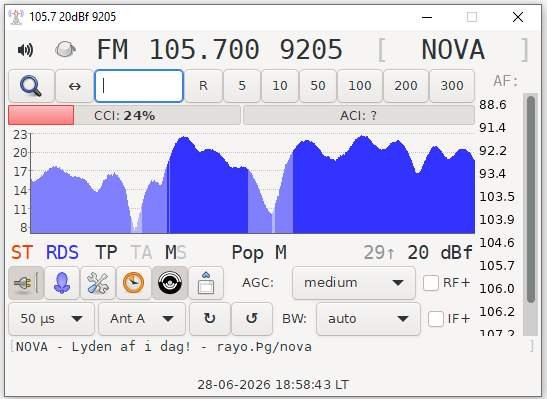Enable the RF+ checkbox
Image resolution: width=547 pixels, height=399 pixels.
pyautogui.click(x=430, y=283)
